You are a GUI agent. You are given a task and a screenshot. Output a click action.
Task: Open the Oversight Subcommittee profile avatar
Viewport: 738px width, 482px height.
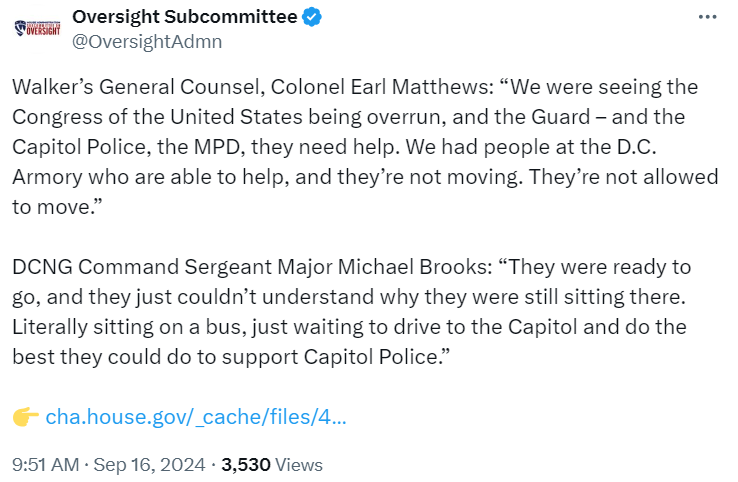pos(39,29)
